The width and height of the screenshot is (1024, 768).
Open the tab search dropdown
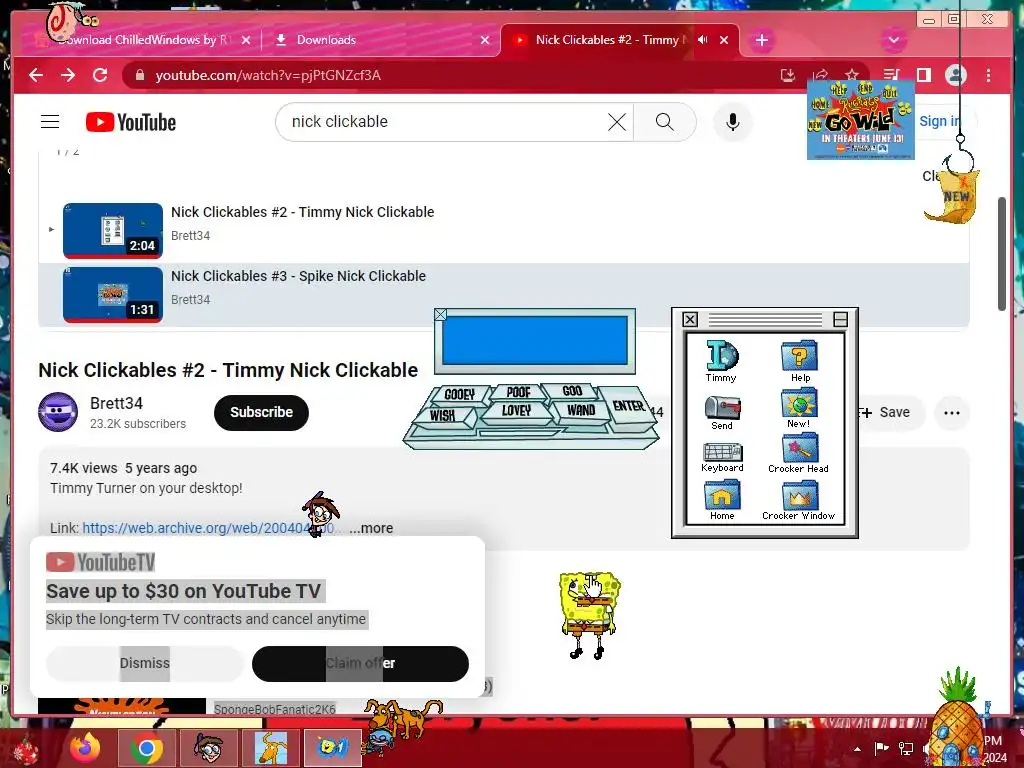tap(893, 40)
